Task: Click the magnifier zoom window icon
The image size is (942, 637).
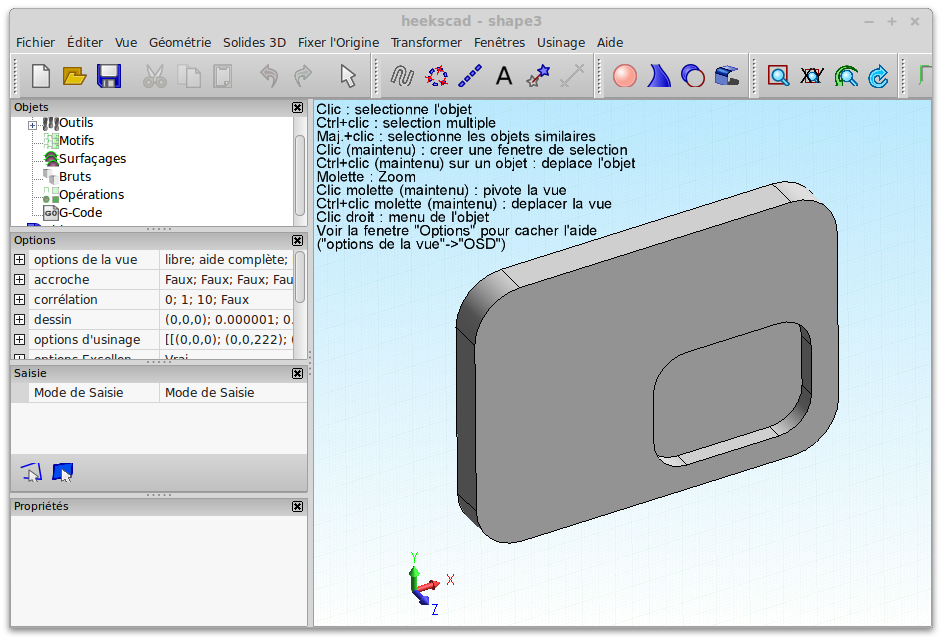Action: [778, 76]
